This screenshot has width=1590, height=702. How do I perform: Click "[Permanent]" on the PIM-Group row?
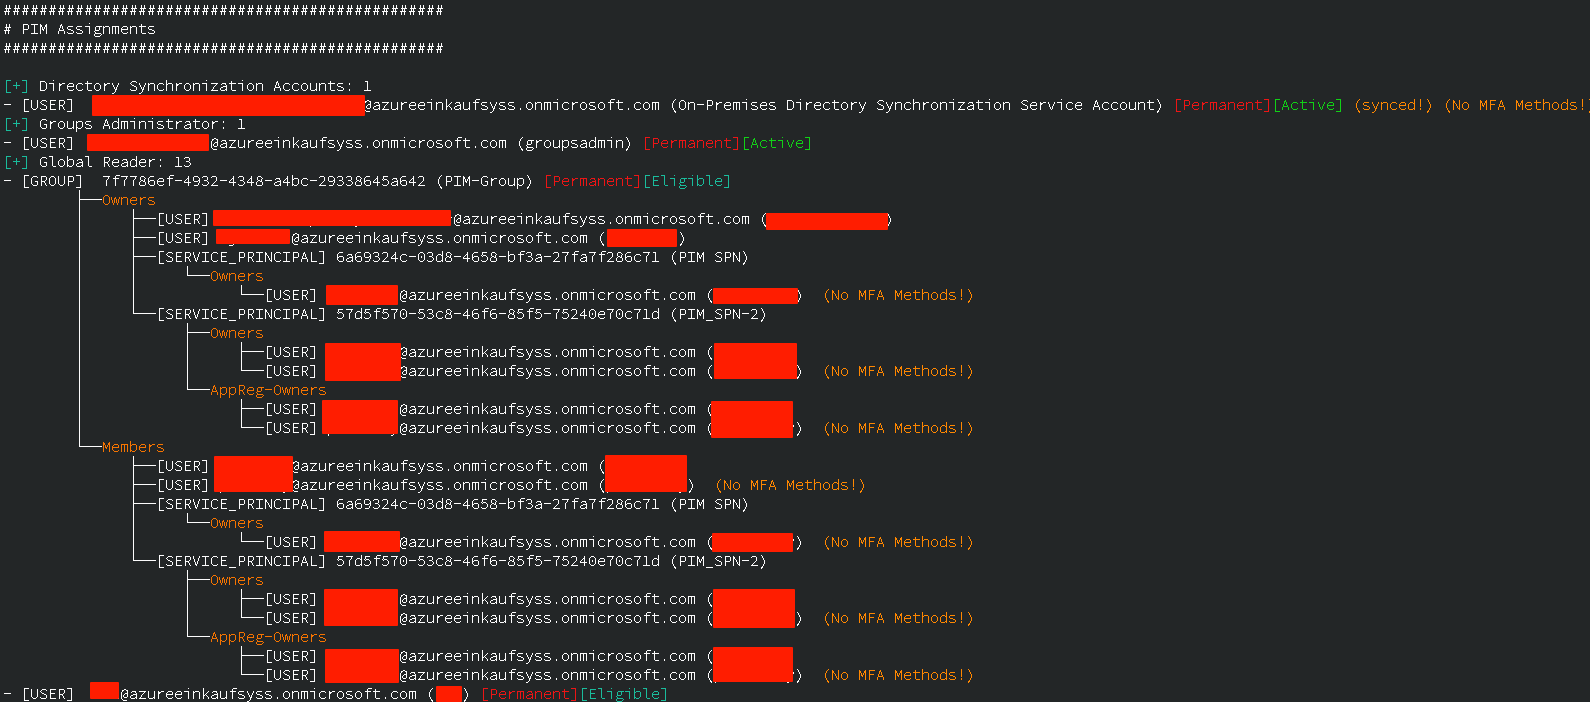(593, 181)
